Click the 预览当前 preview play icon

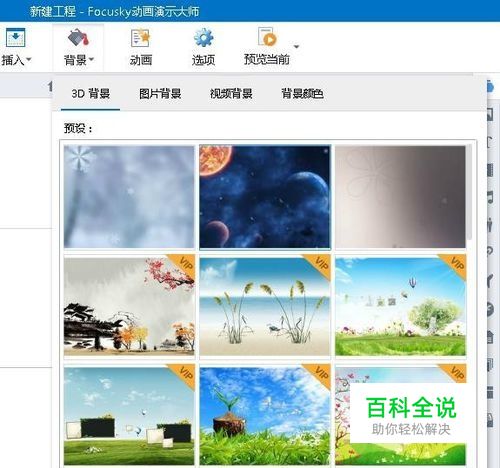267,37
